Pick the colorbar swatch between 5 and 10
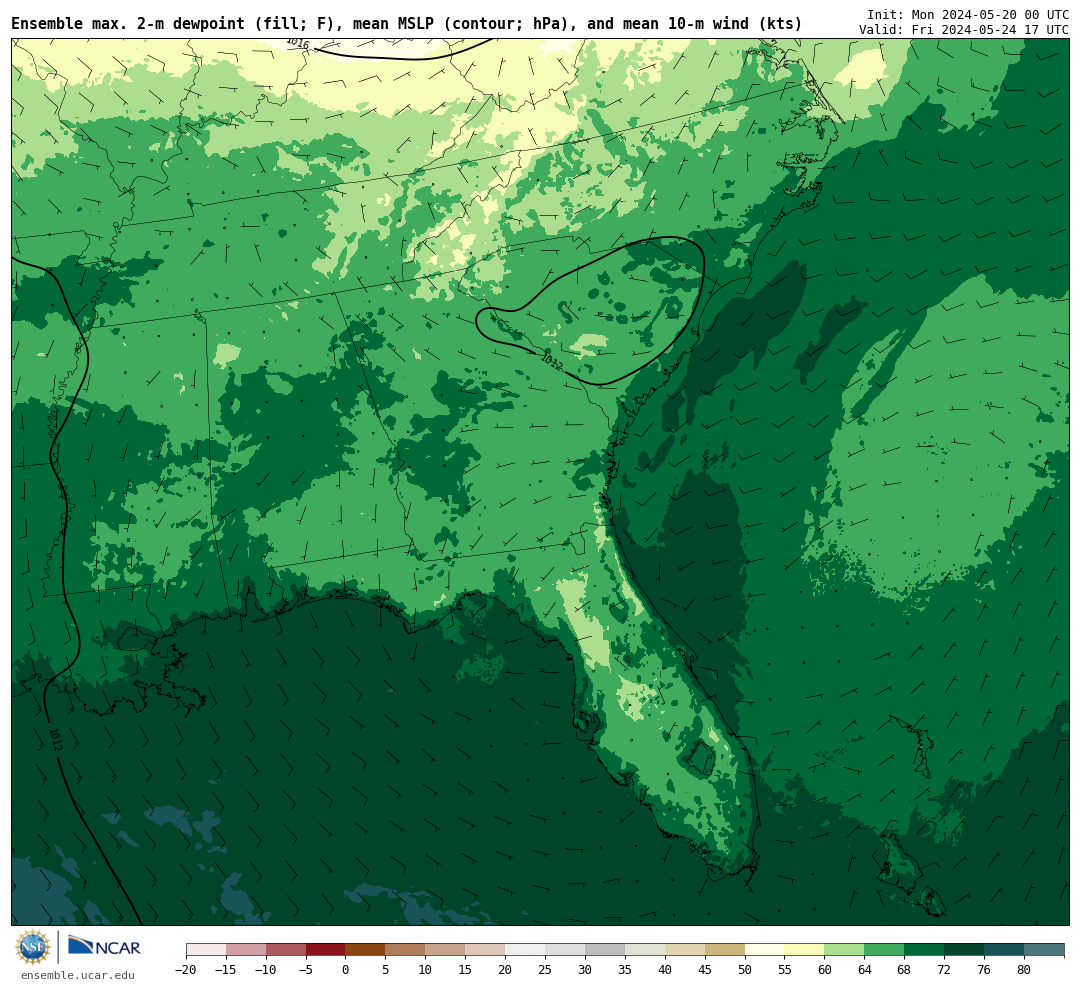 pyautogui.click(x=406, y=949)
